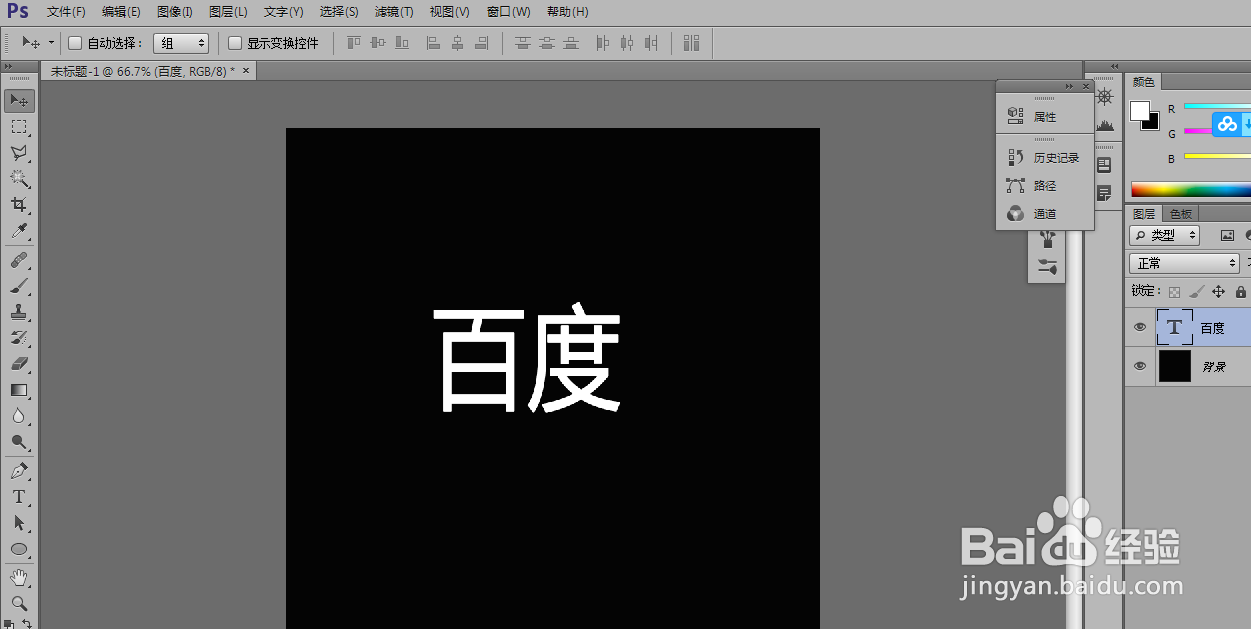Select the Path Selection tool
The height and width of the screenshot is (629, 1251).
pos(19,523)
